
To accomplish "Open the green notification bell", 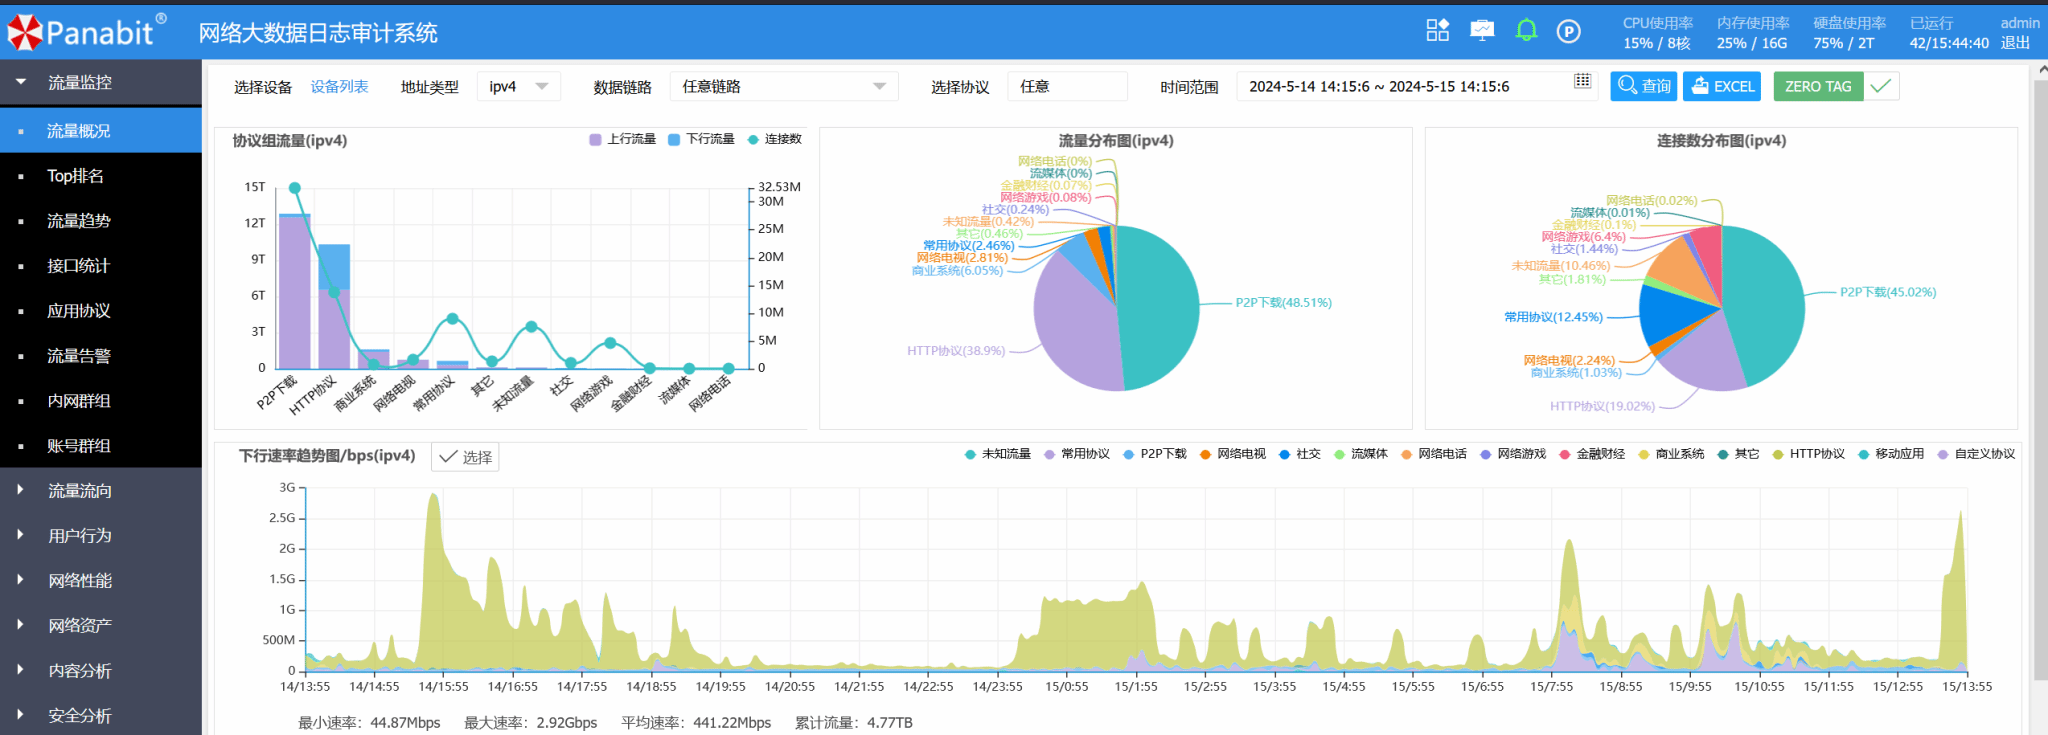I will pos(1526,31).
